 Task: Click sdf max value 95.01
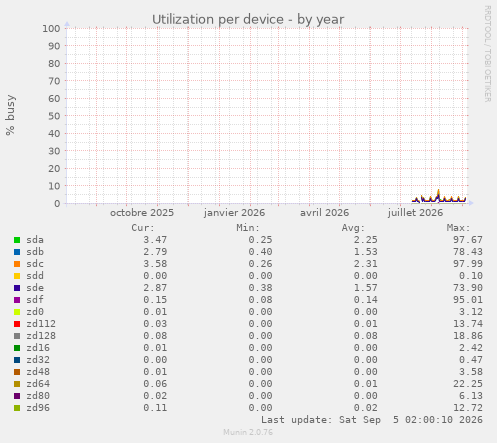pos(468,300)
